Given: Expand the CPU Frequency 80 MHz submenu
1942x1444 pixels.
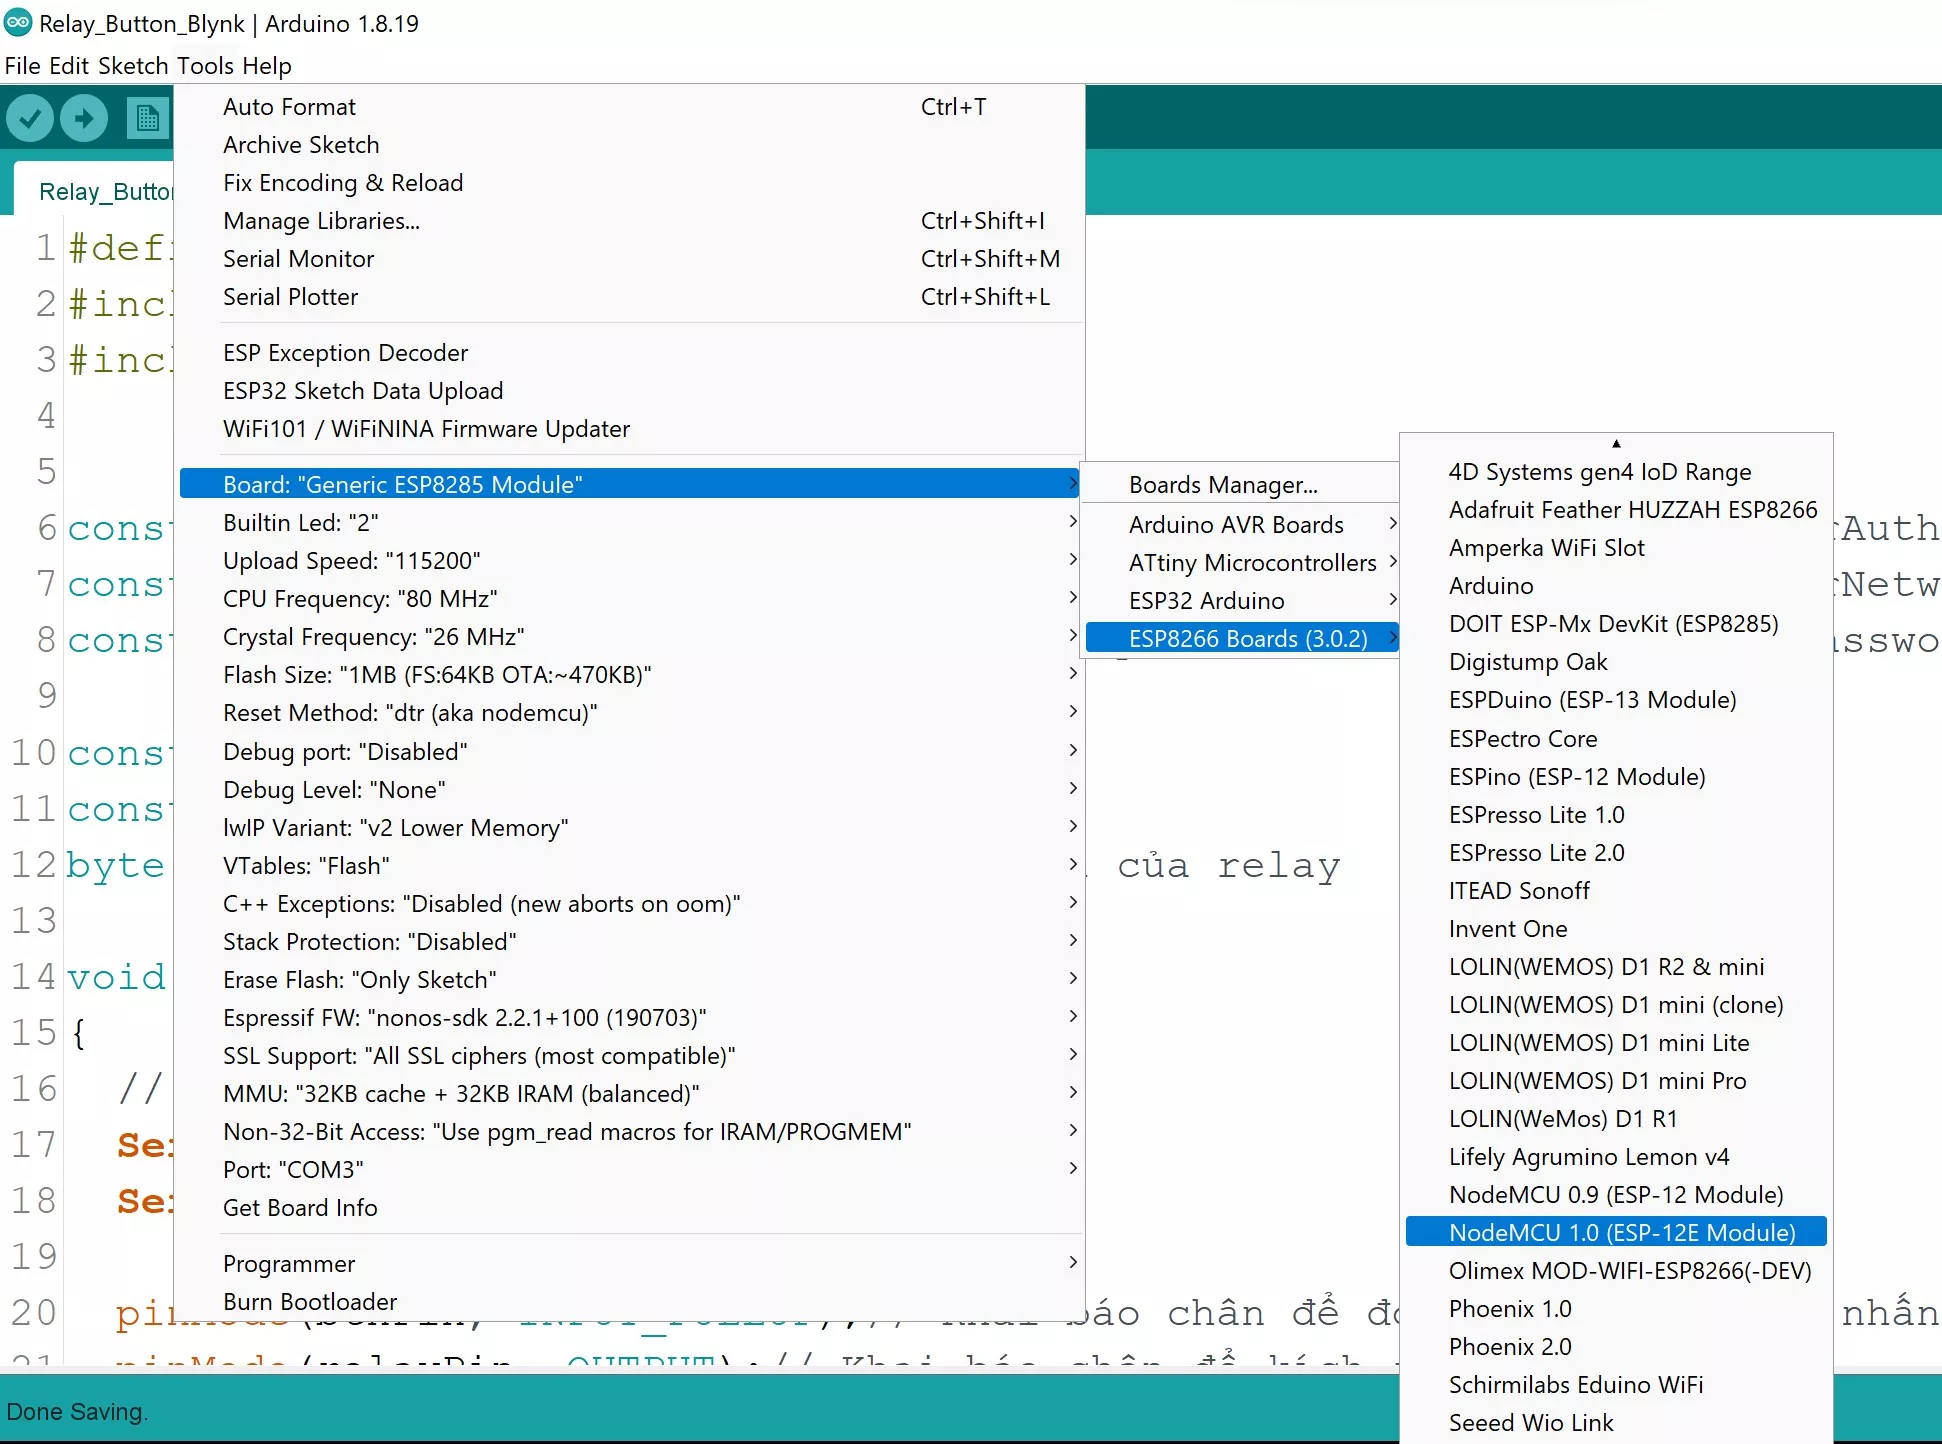Looking at the screenshot, I should tap(630, 599).
